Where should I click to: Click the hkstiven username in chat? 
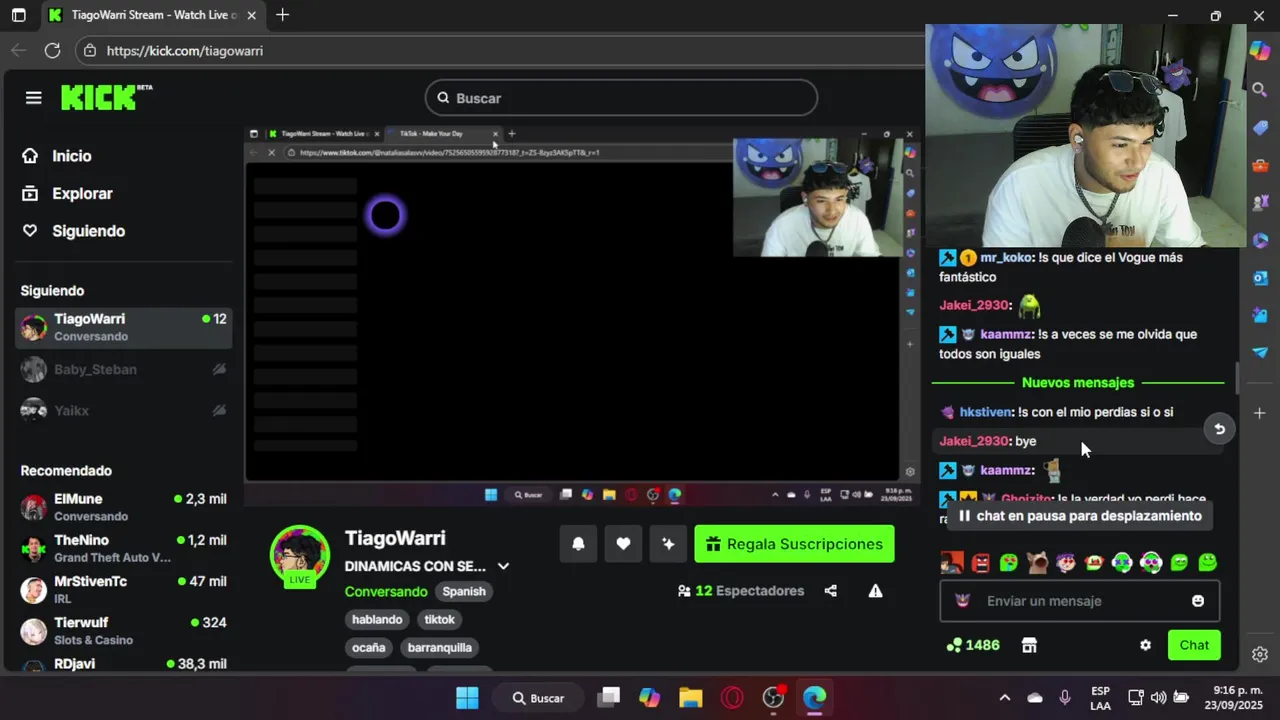[986, 412]
